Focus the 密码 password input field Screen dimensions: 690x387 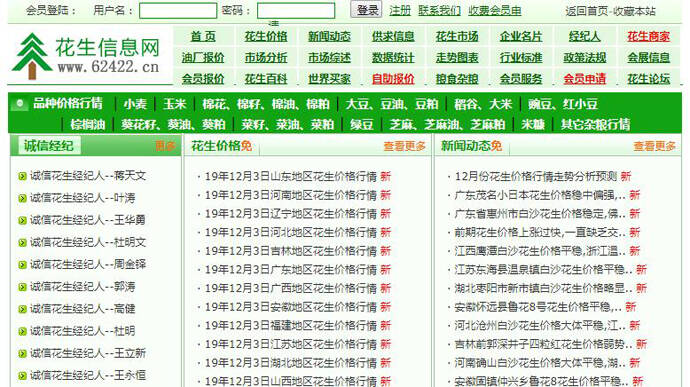(296, 11)
